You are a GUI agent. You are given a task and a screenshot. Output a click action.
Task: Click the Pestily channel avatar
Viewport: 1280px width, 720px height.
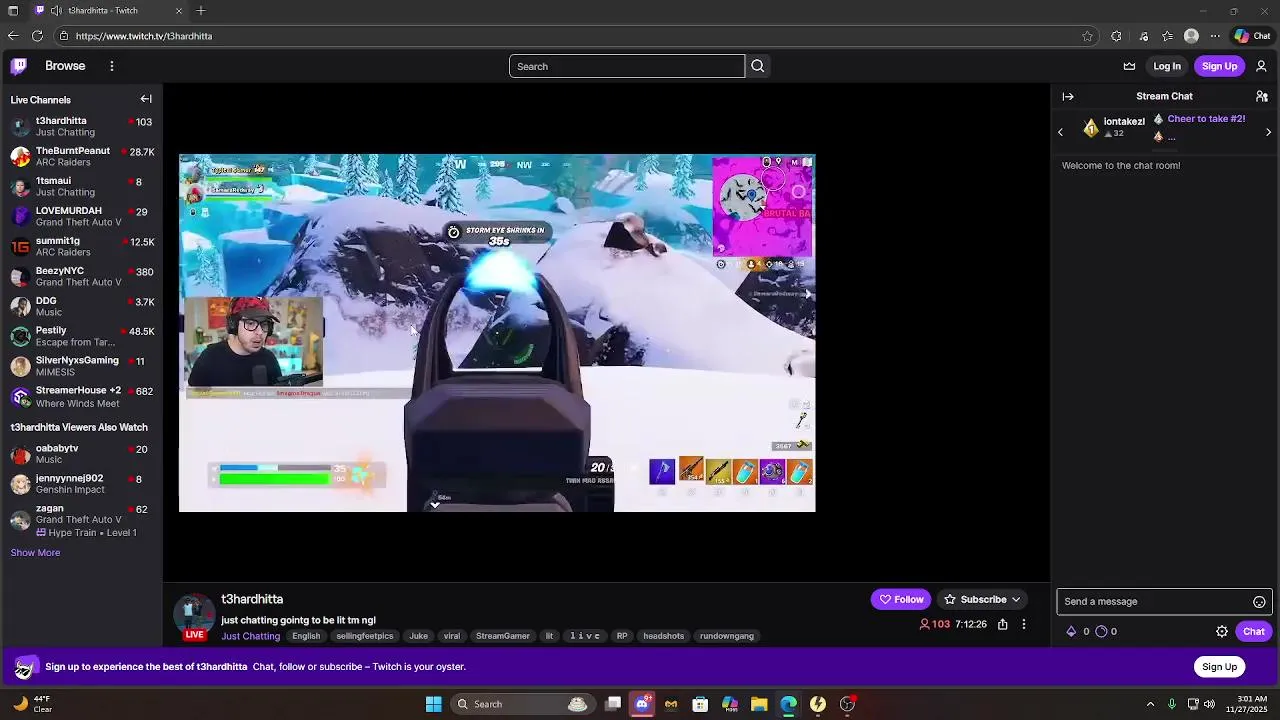(x=20, y=336)
